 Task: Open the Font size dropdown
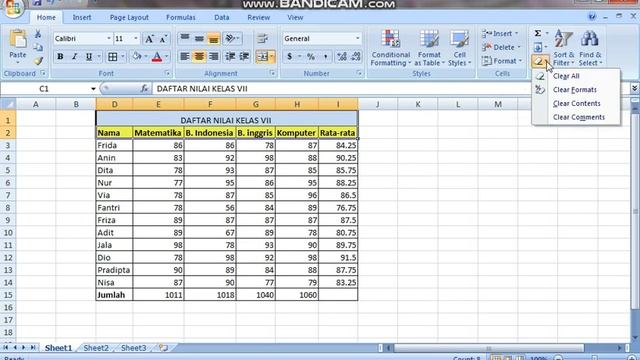pos(136,39)
